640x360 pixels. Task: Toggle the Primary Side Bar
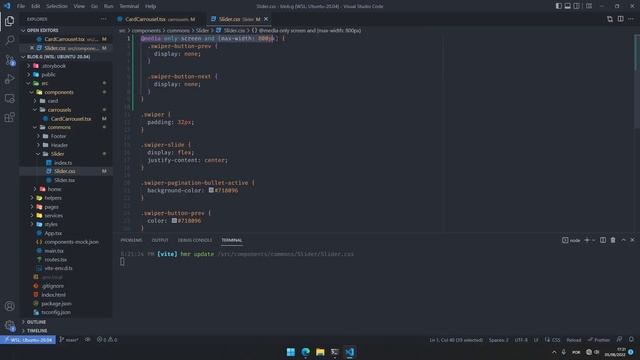pyautogui.click(x=558, y=6)
